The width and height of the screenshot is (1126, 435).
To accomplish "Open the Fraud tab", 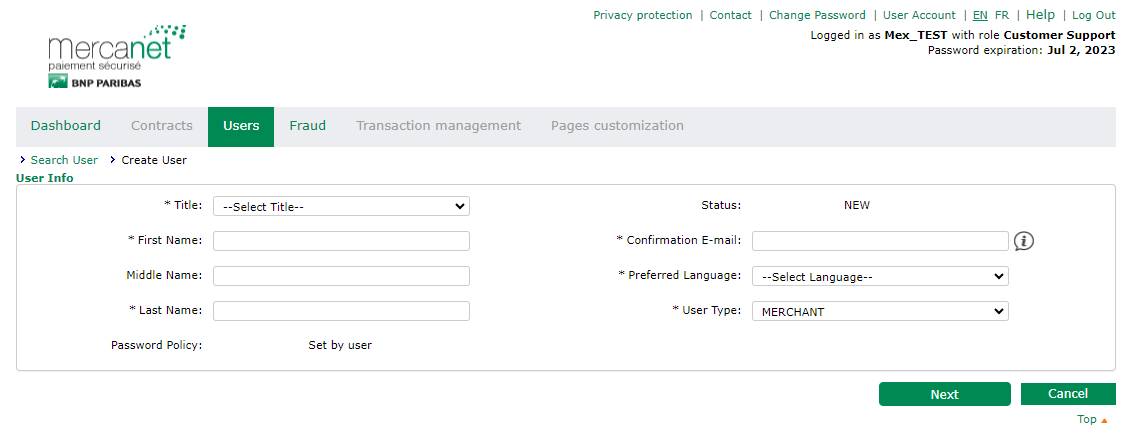I will (x=307, y=126).
